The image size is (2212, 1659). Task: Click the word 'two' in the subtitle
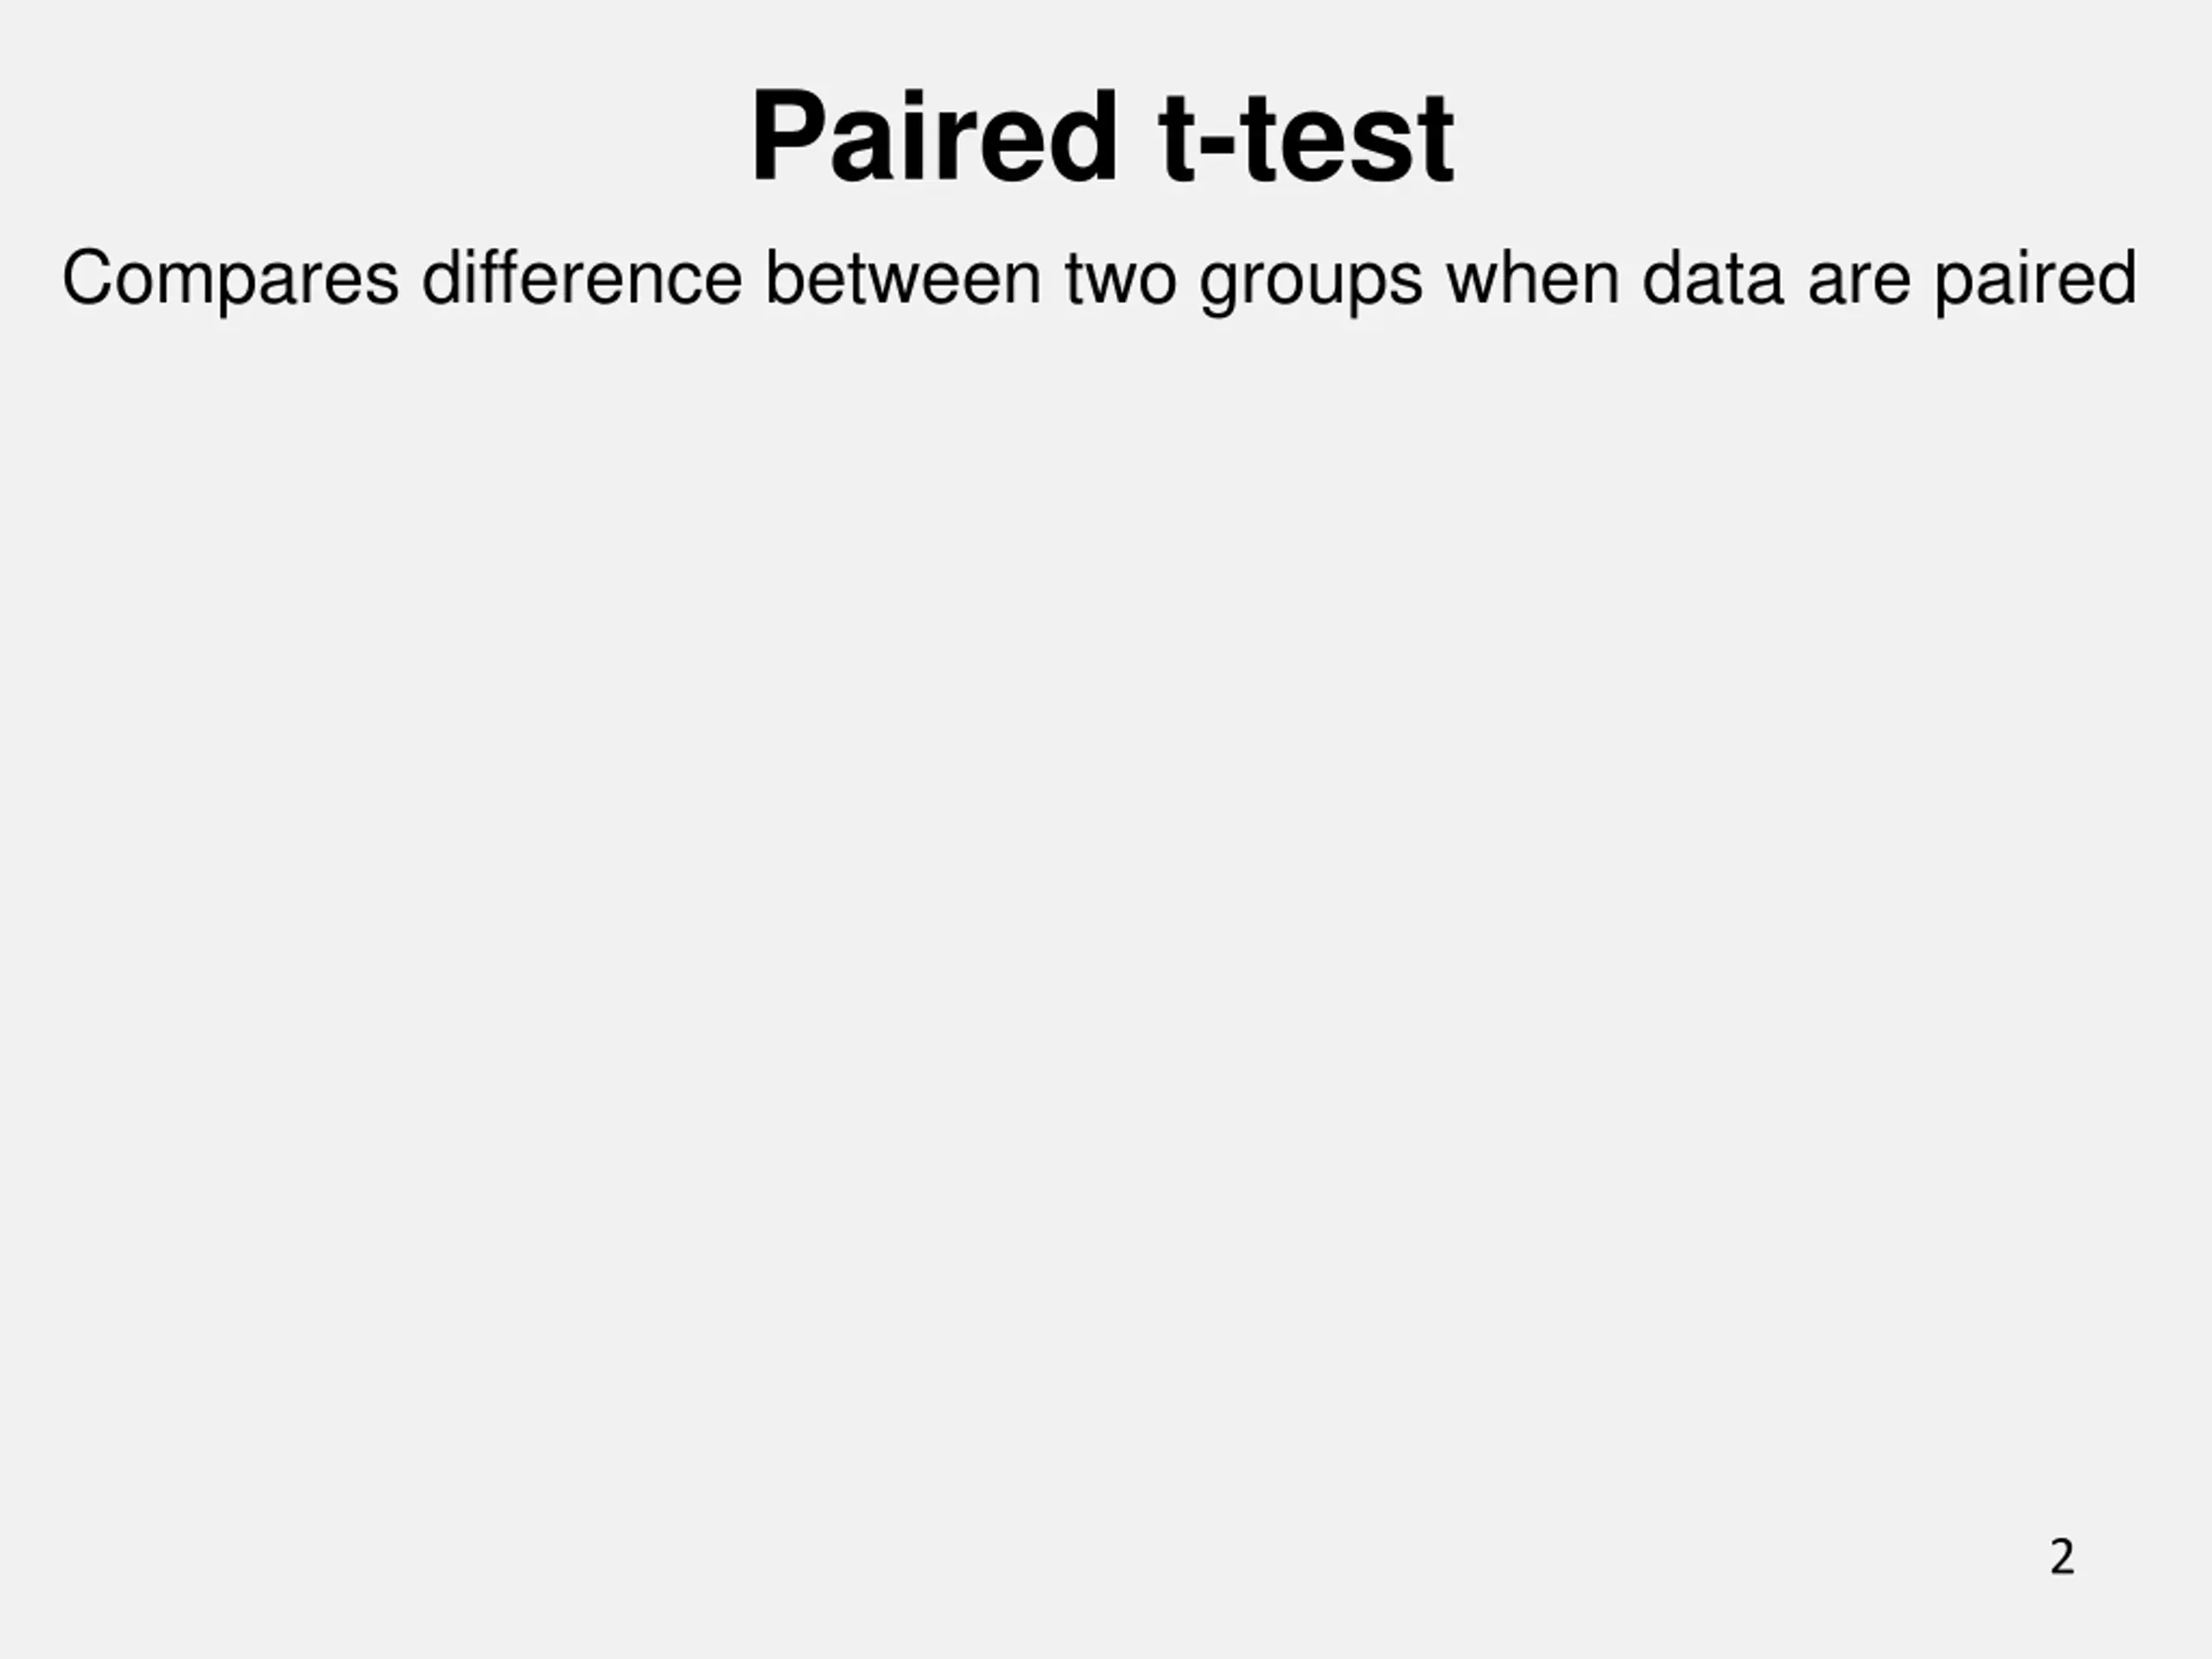point(1120,279)
